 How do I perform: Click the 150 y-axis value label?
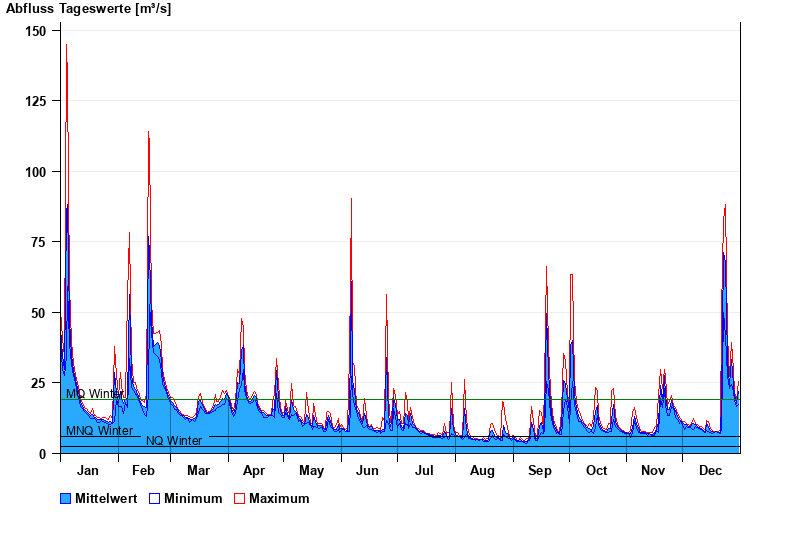[36, 31]
